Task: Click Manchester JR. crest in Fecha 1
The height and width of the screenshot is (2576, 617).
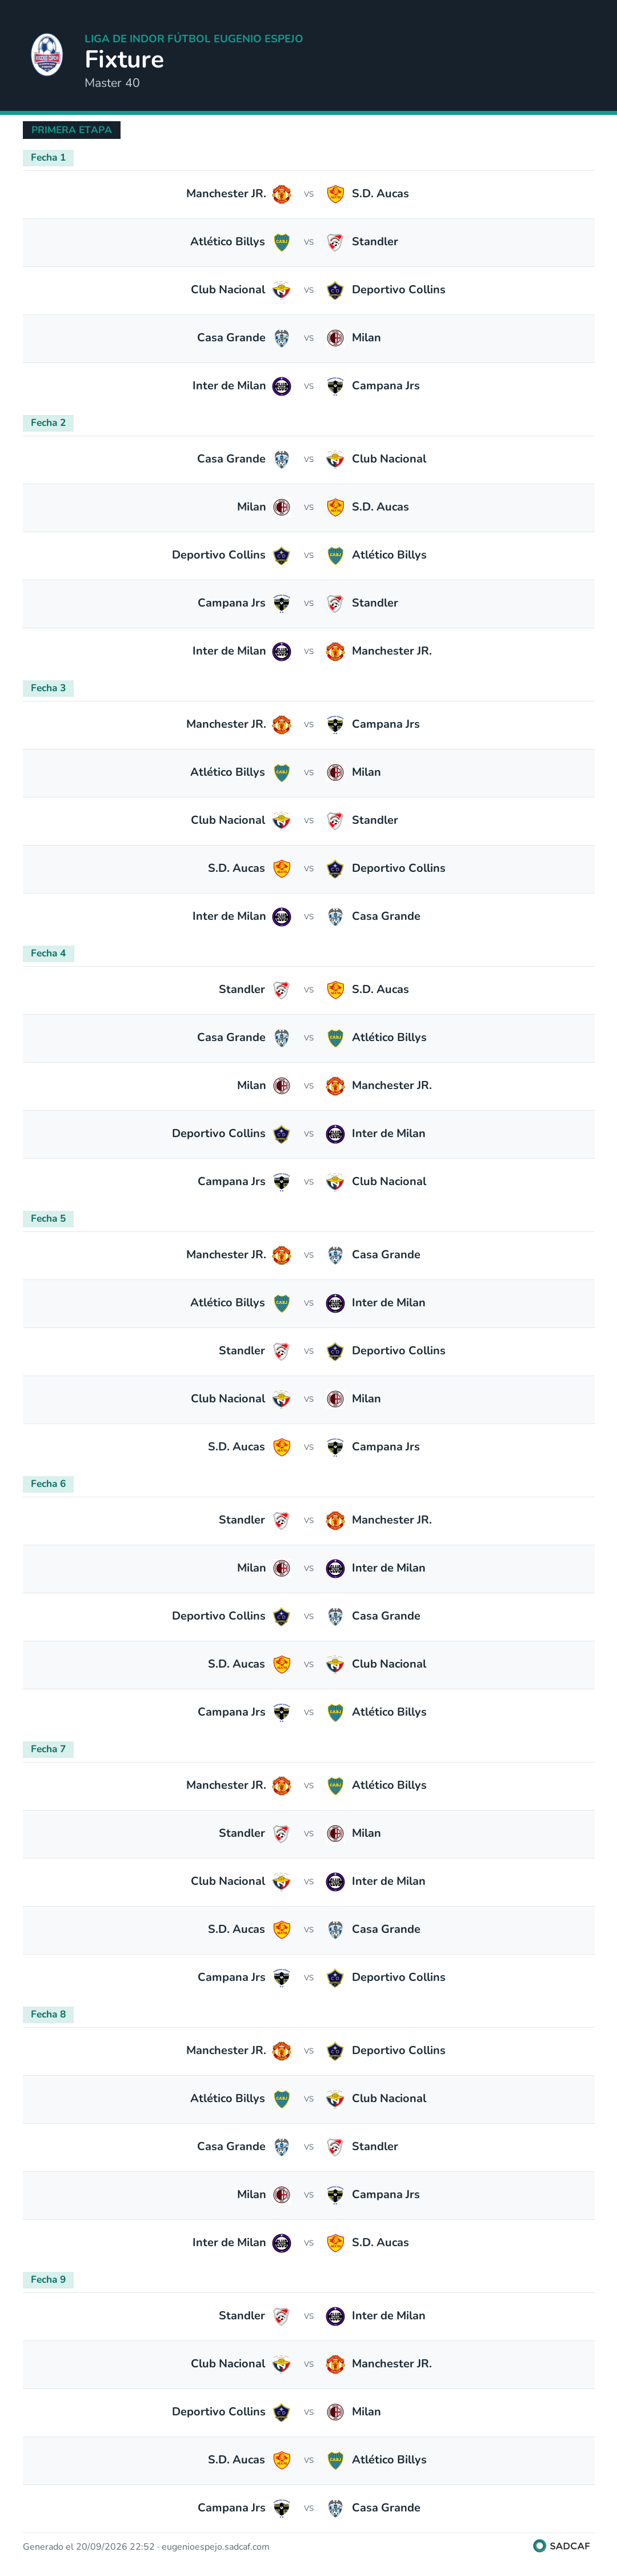Action: (x=282, y=194)
